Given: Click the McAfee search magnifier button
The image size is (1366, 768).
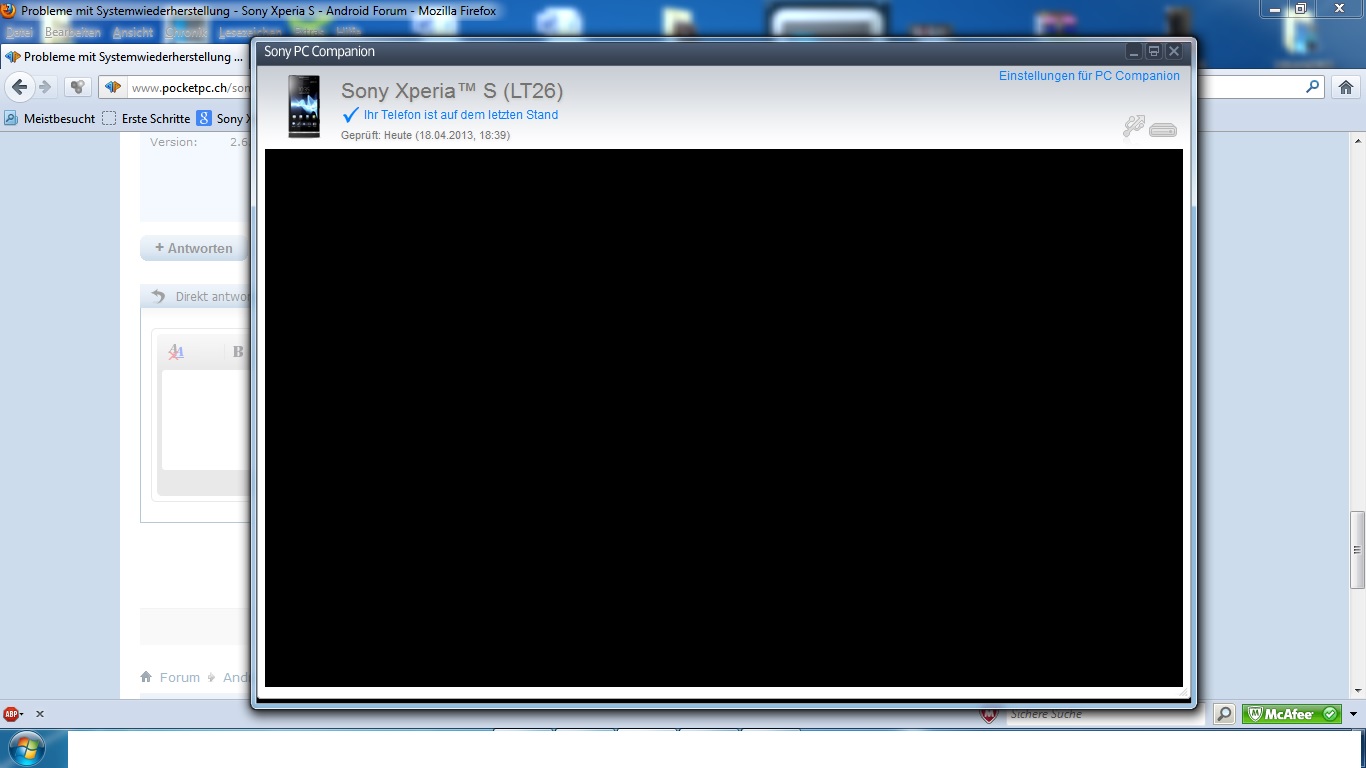Looking at the screenshot, I should click(1224, 714).
